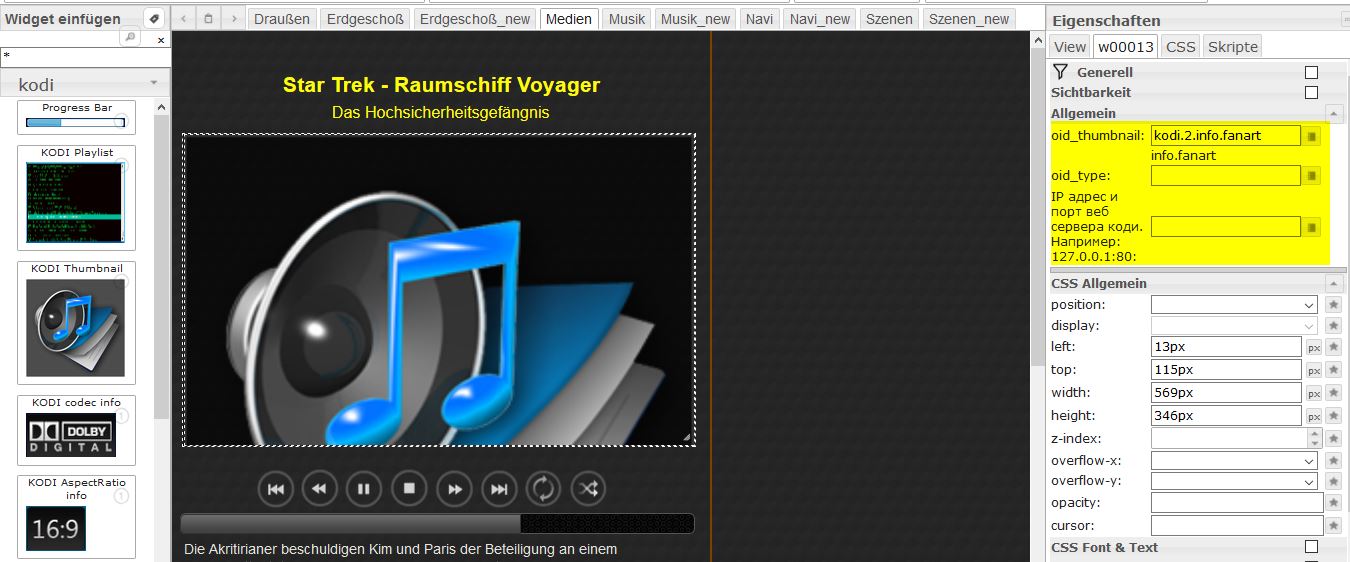Toggle the Generell section checkbox
Screen dimensions: 1350x562
1311,72
